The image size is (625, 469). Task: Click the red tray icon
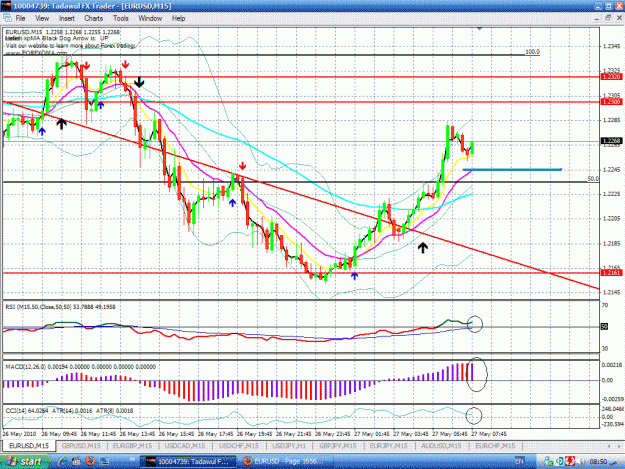click(570, 461)
